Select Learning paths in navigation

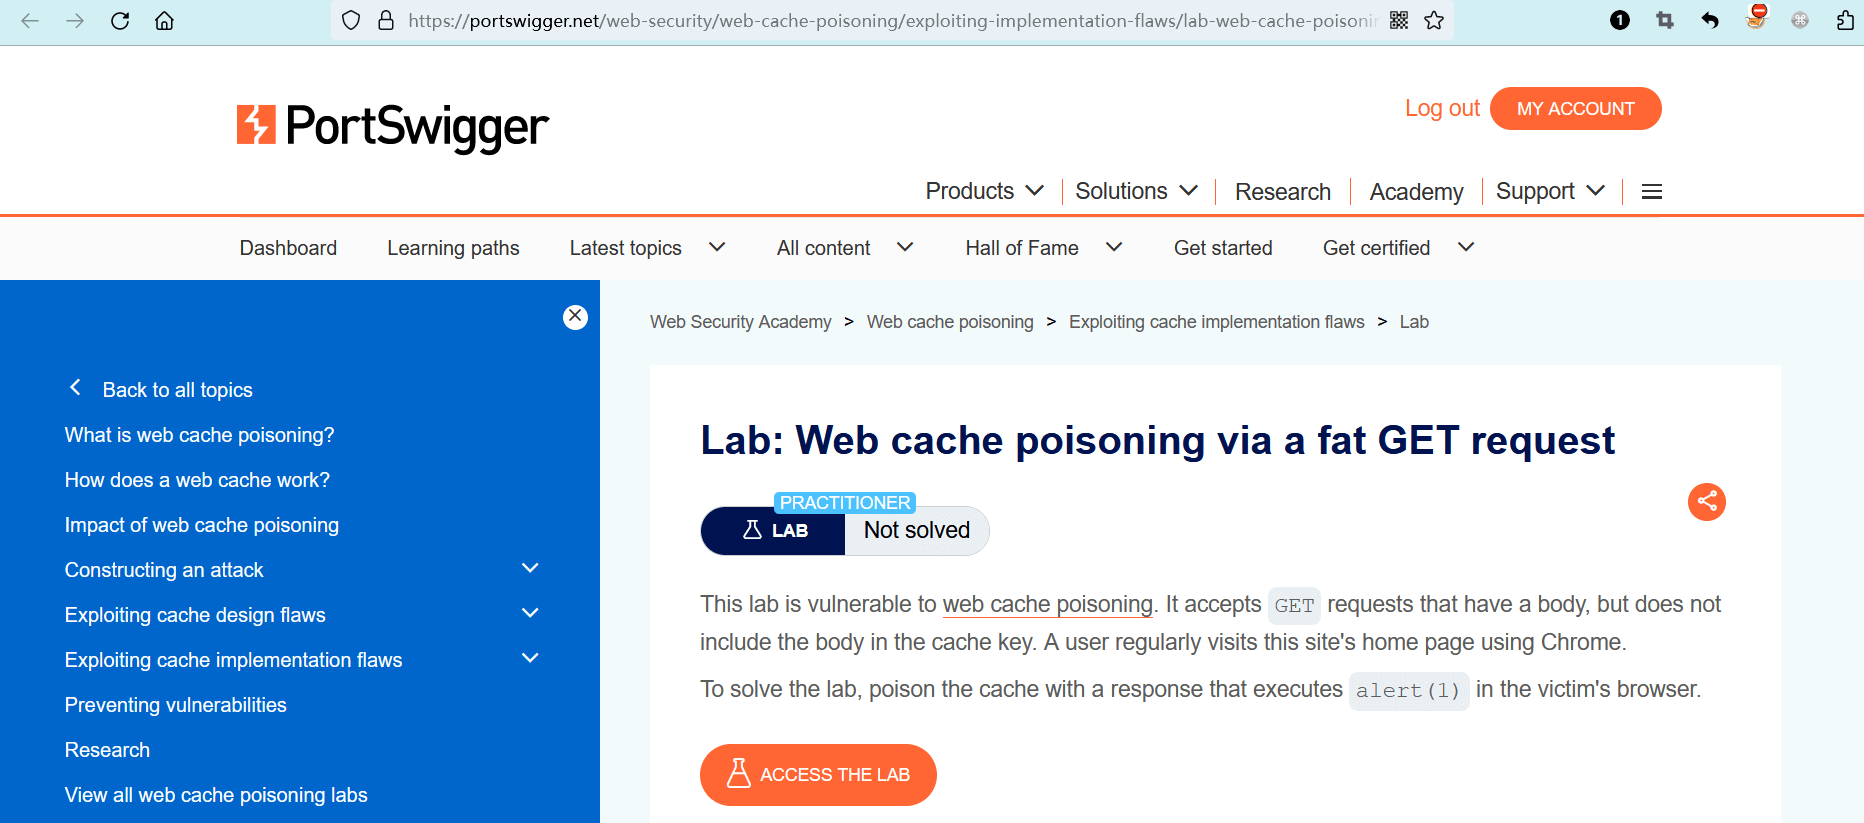click(453, 248)
